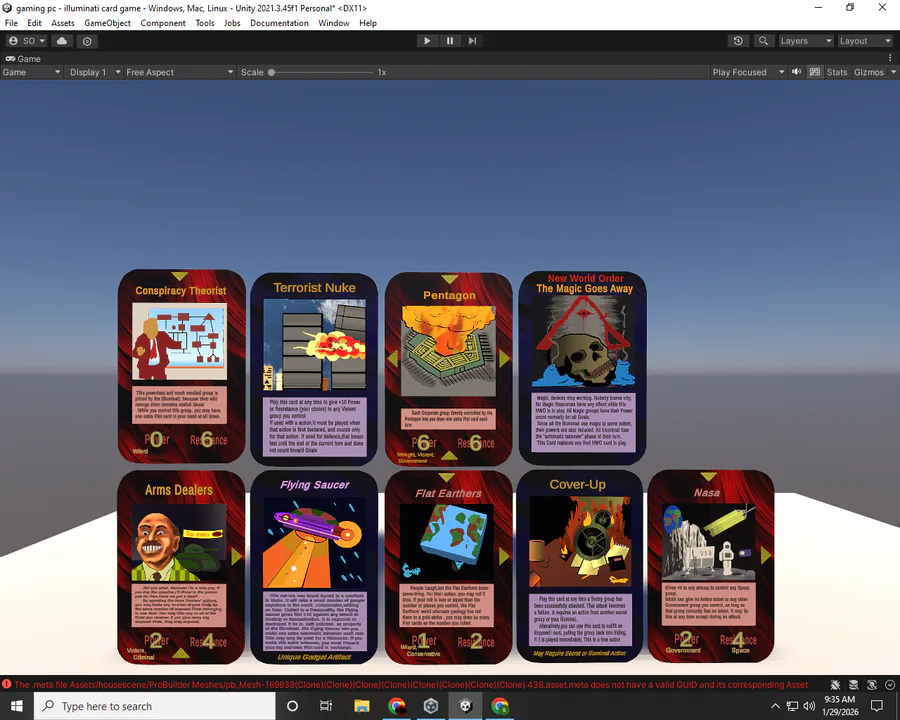Open the Play Focused dropdown

point(748,72)
